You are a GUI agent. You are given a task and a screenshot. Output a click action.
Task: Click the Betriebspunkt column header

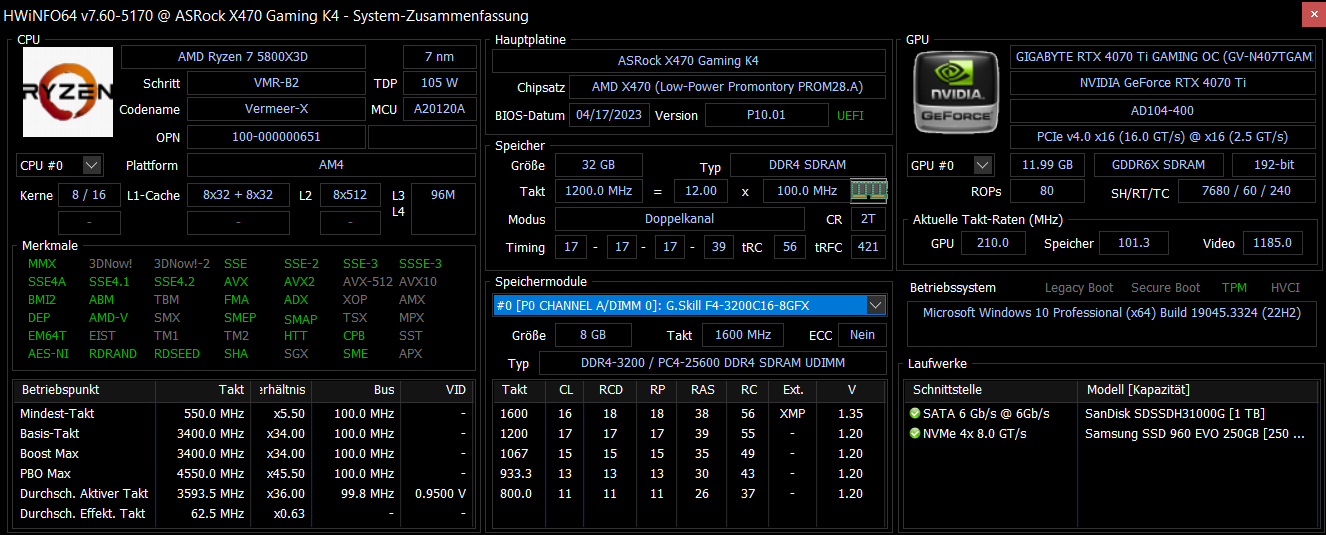pos(84,390)
